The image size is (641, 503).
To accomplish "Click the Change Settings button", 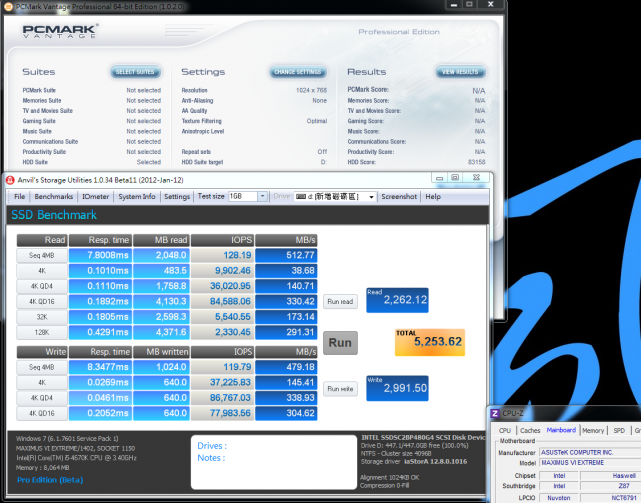I will [x=298, y=72].
